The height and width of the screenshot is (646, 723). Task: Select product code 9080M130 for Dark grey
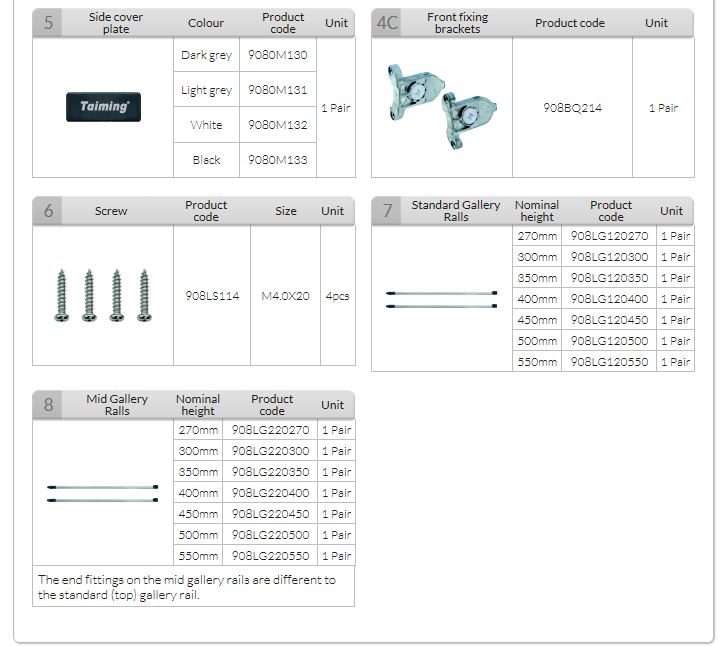pos(278,55)
